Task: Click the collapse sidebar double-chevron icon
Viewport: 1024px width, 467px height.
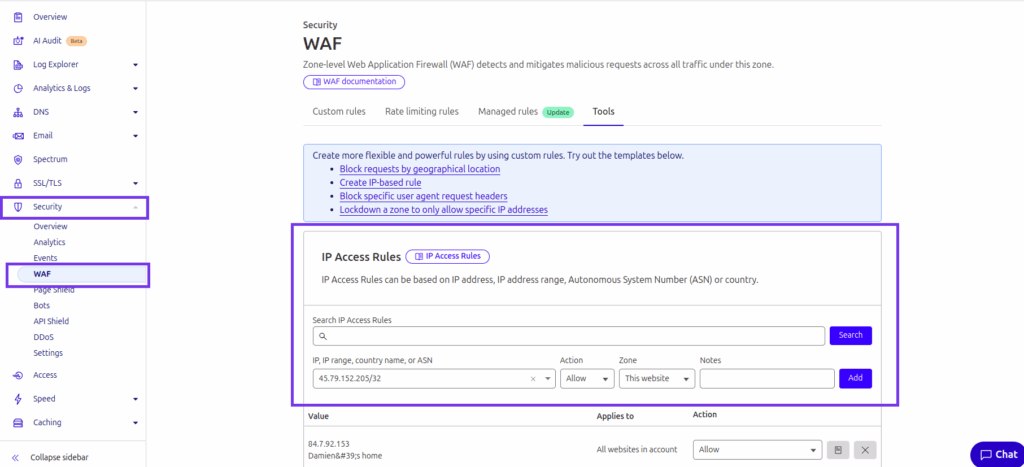Action: (16, 458)
